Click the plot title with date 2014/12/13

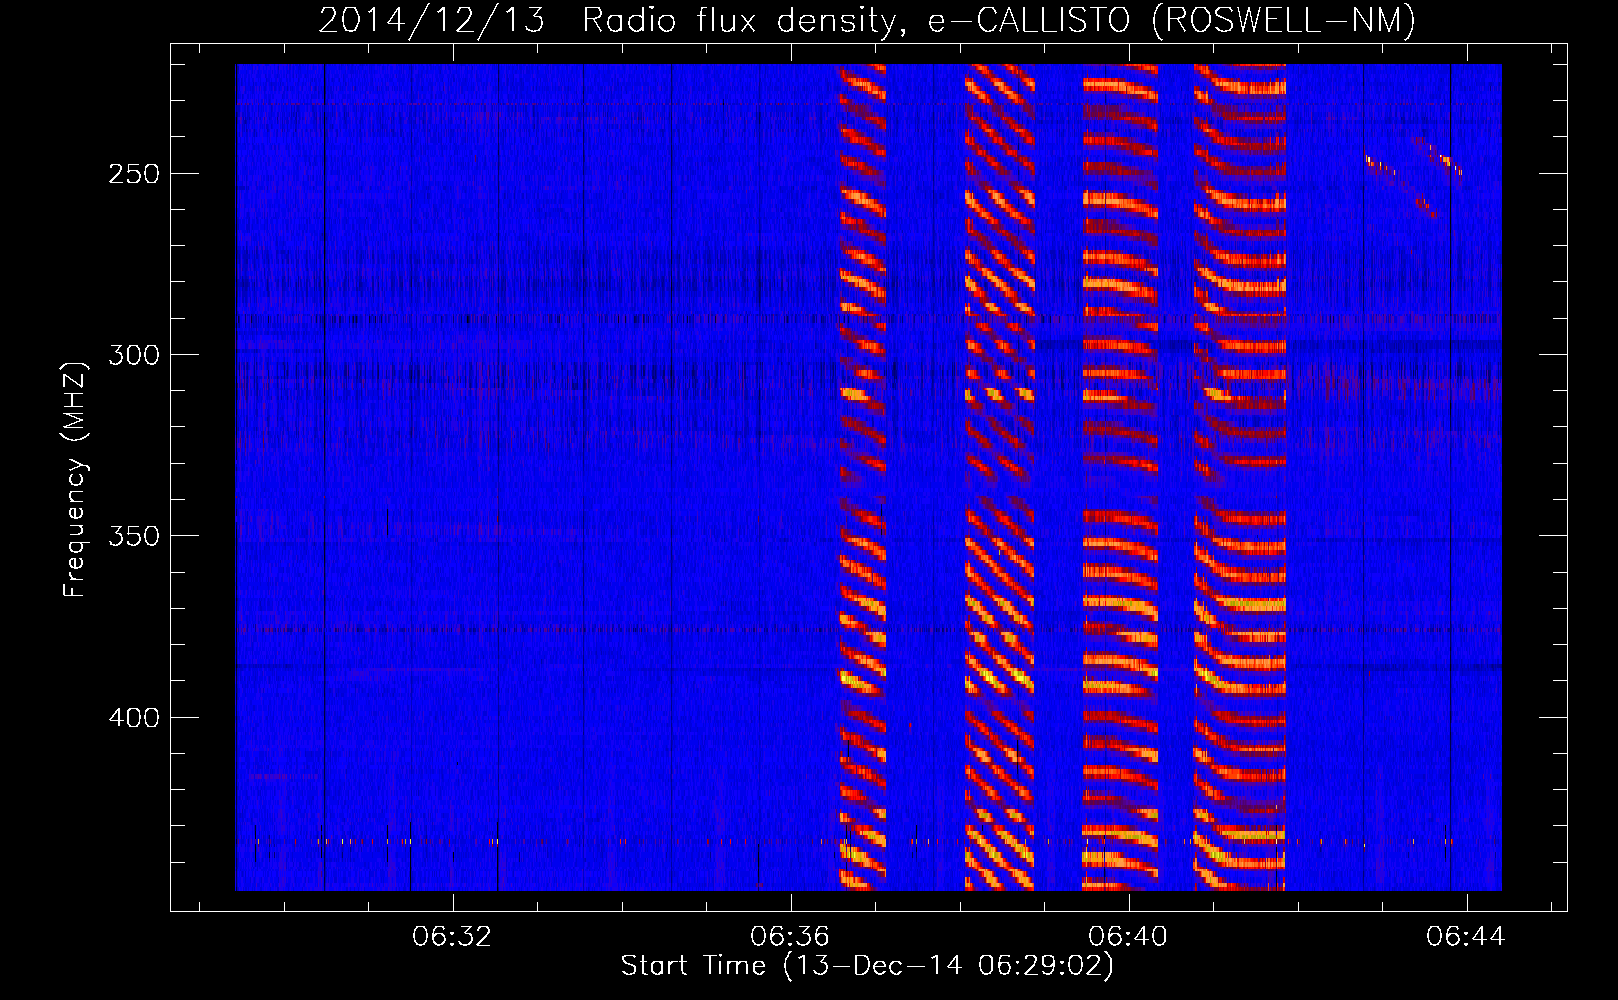[x=867, y=20]
